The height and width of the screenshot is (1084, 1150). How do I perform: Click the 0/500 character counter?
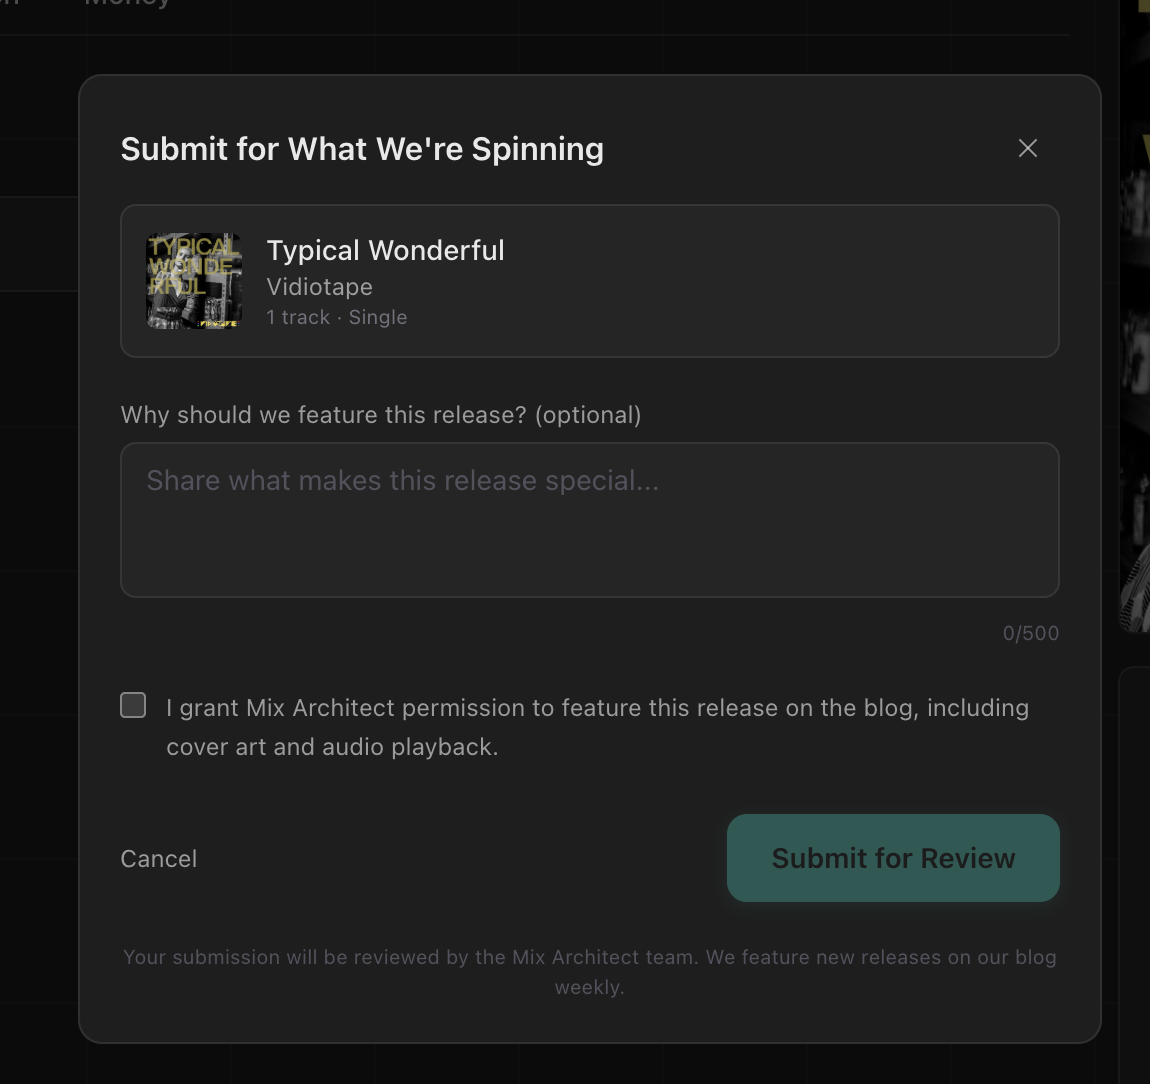click(x=1031, y=633)
